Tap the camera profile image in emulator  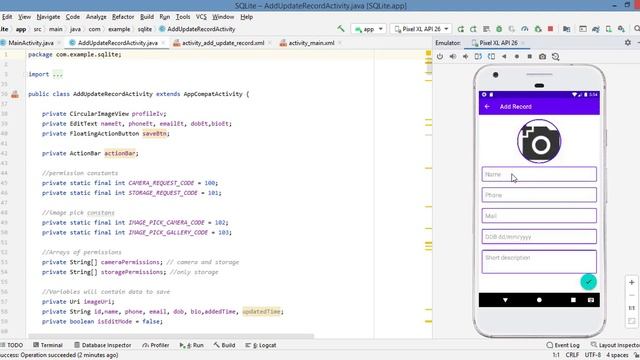[x=539, y=141]
